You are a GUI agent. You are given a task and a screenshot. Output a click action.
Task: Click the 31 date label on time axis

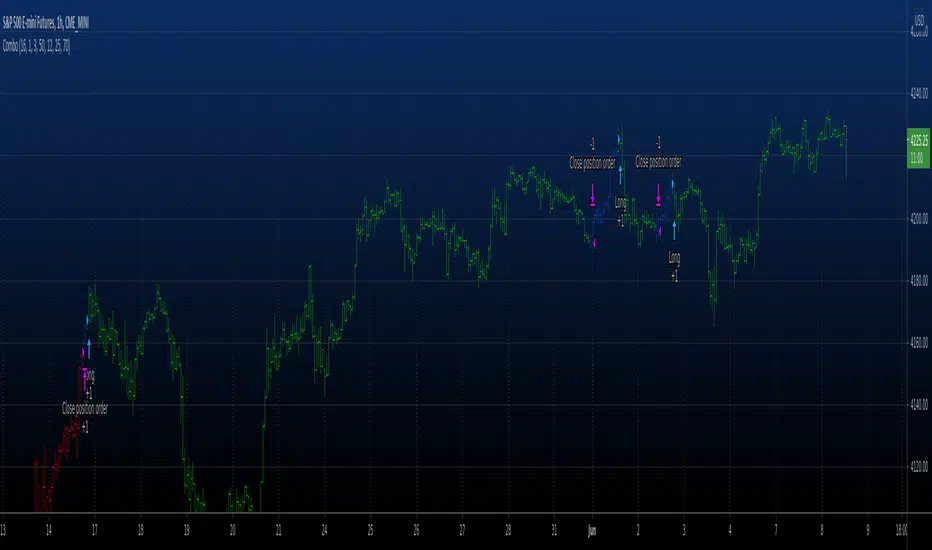(x=554, y=530)
